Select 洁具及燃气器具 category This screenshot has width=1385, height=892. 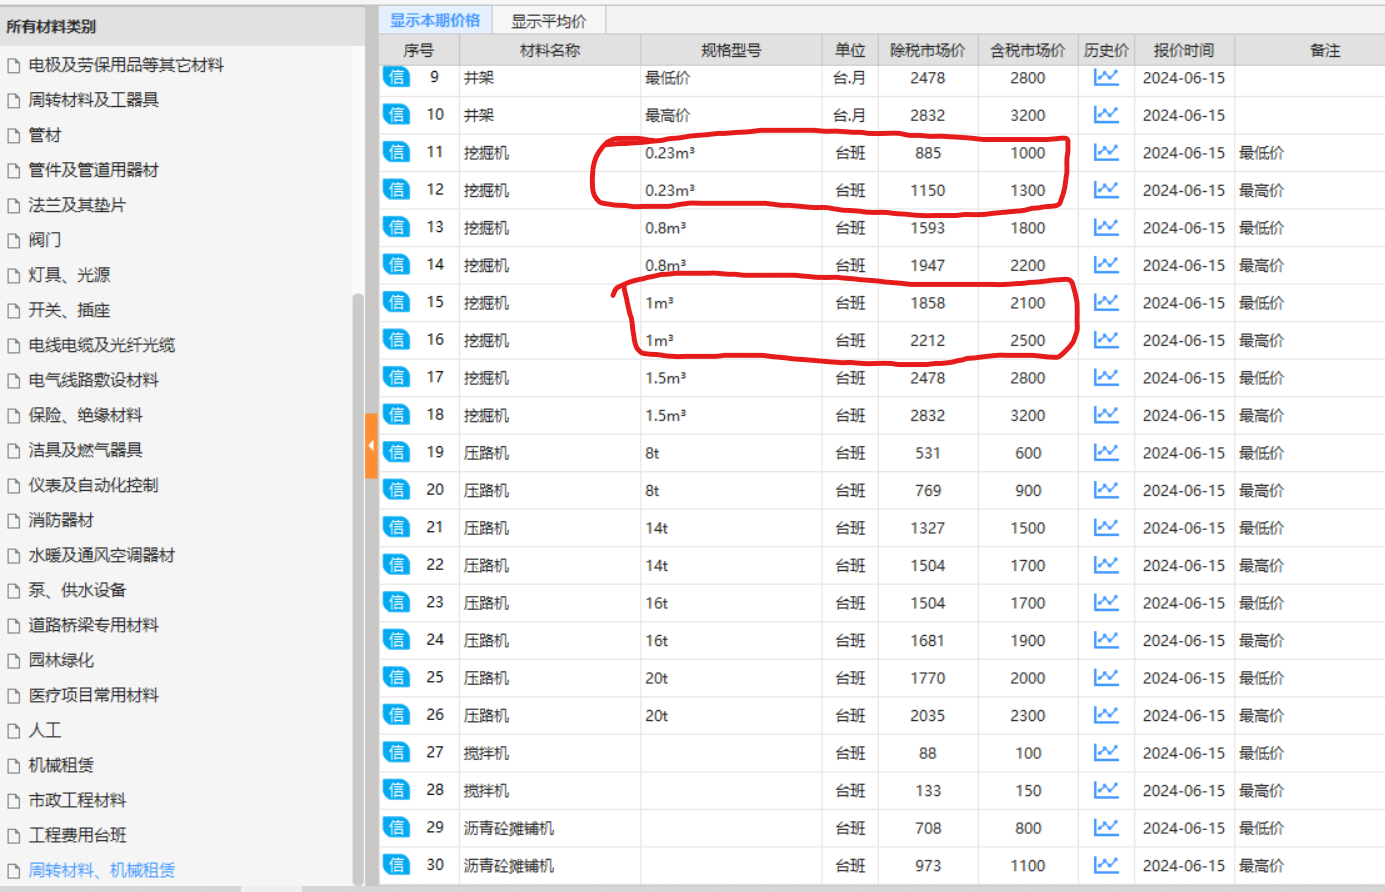pos(85,450)
